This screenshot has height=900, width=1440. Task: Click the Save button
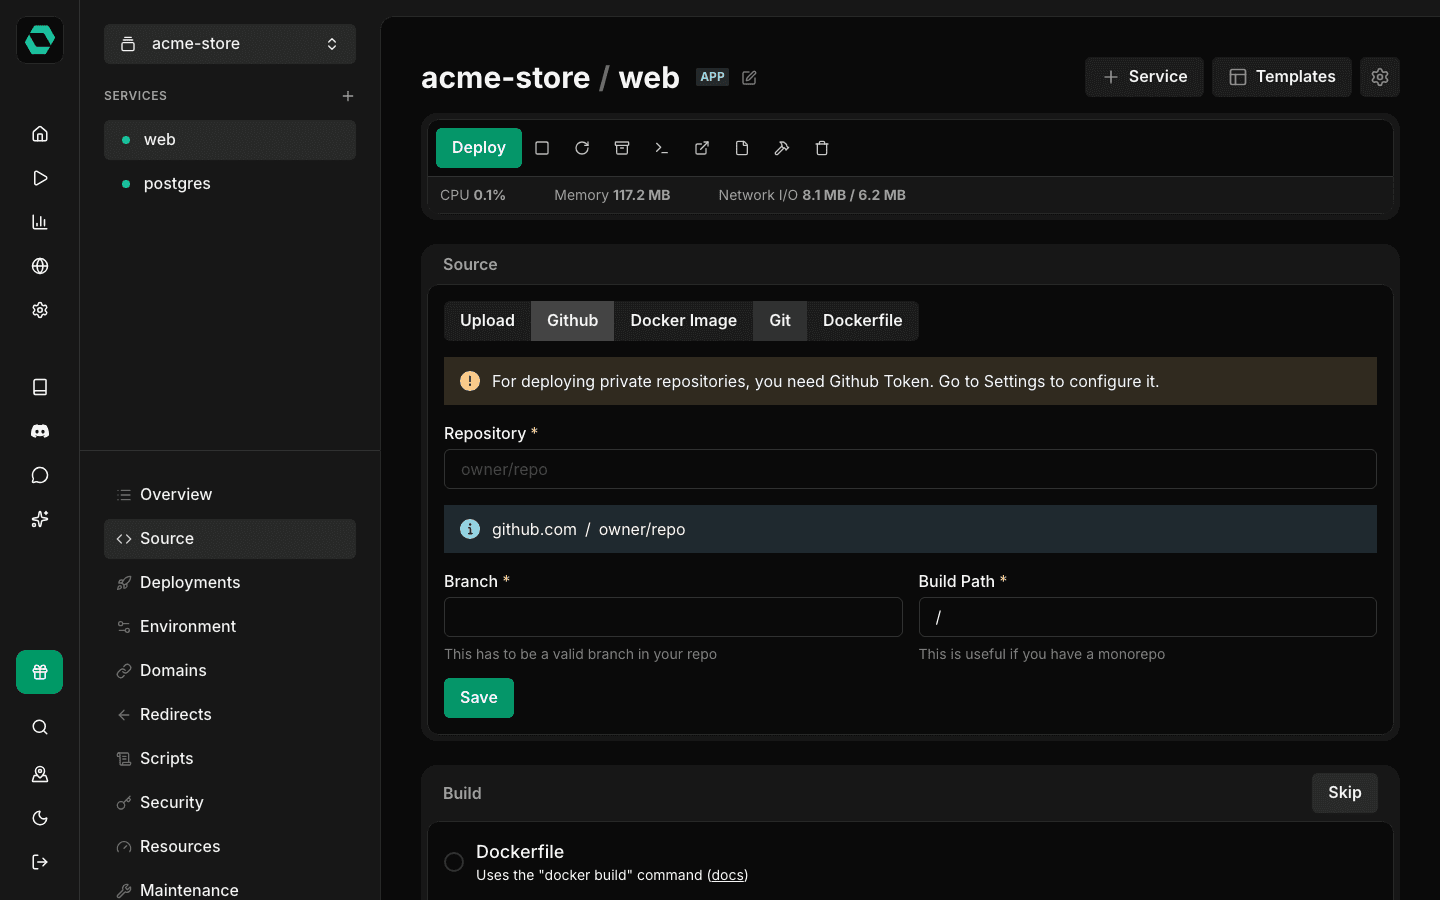pos(479,698)
